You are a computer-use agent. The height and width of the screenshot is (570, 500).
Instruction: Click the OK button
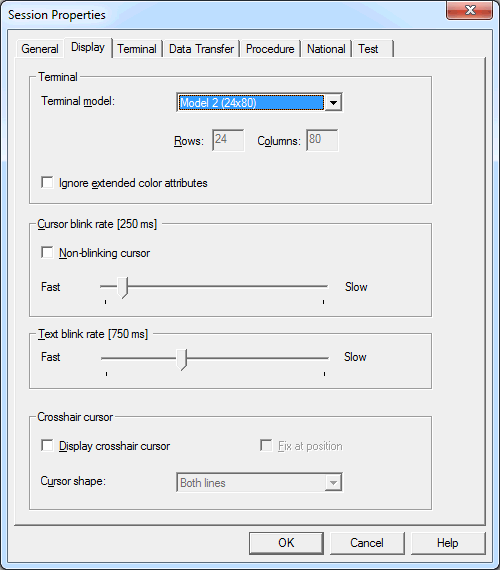286,543
